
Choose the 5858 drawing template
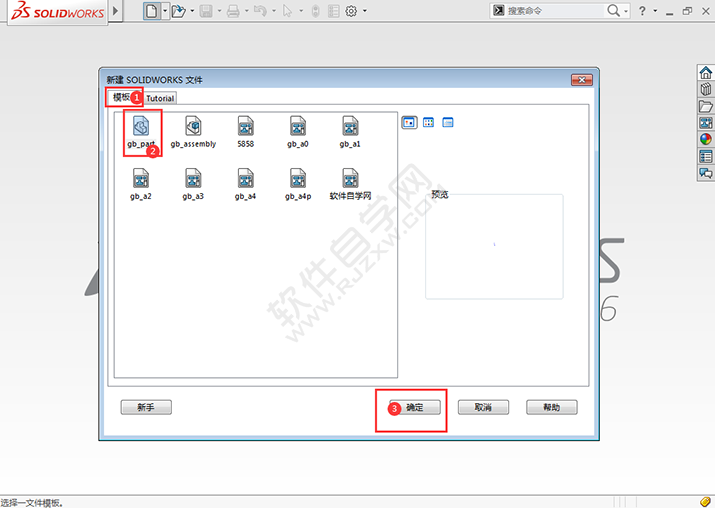245,132
